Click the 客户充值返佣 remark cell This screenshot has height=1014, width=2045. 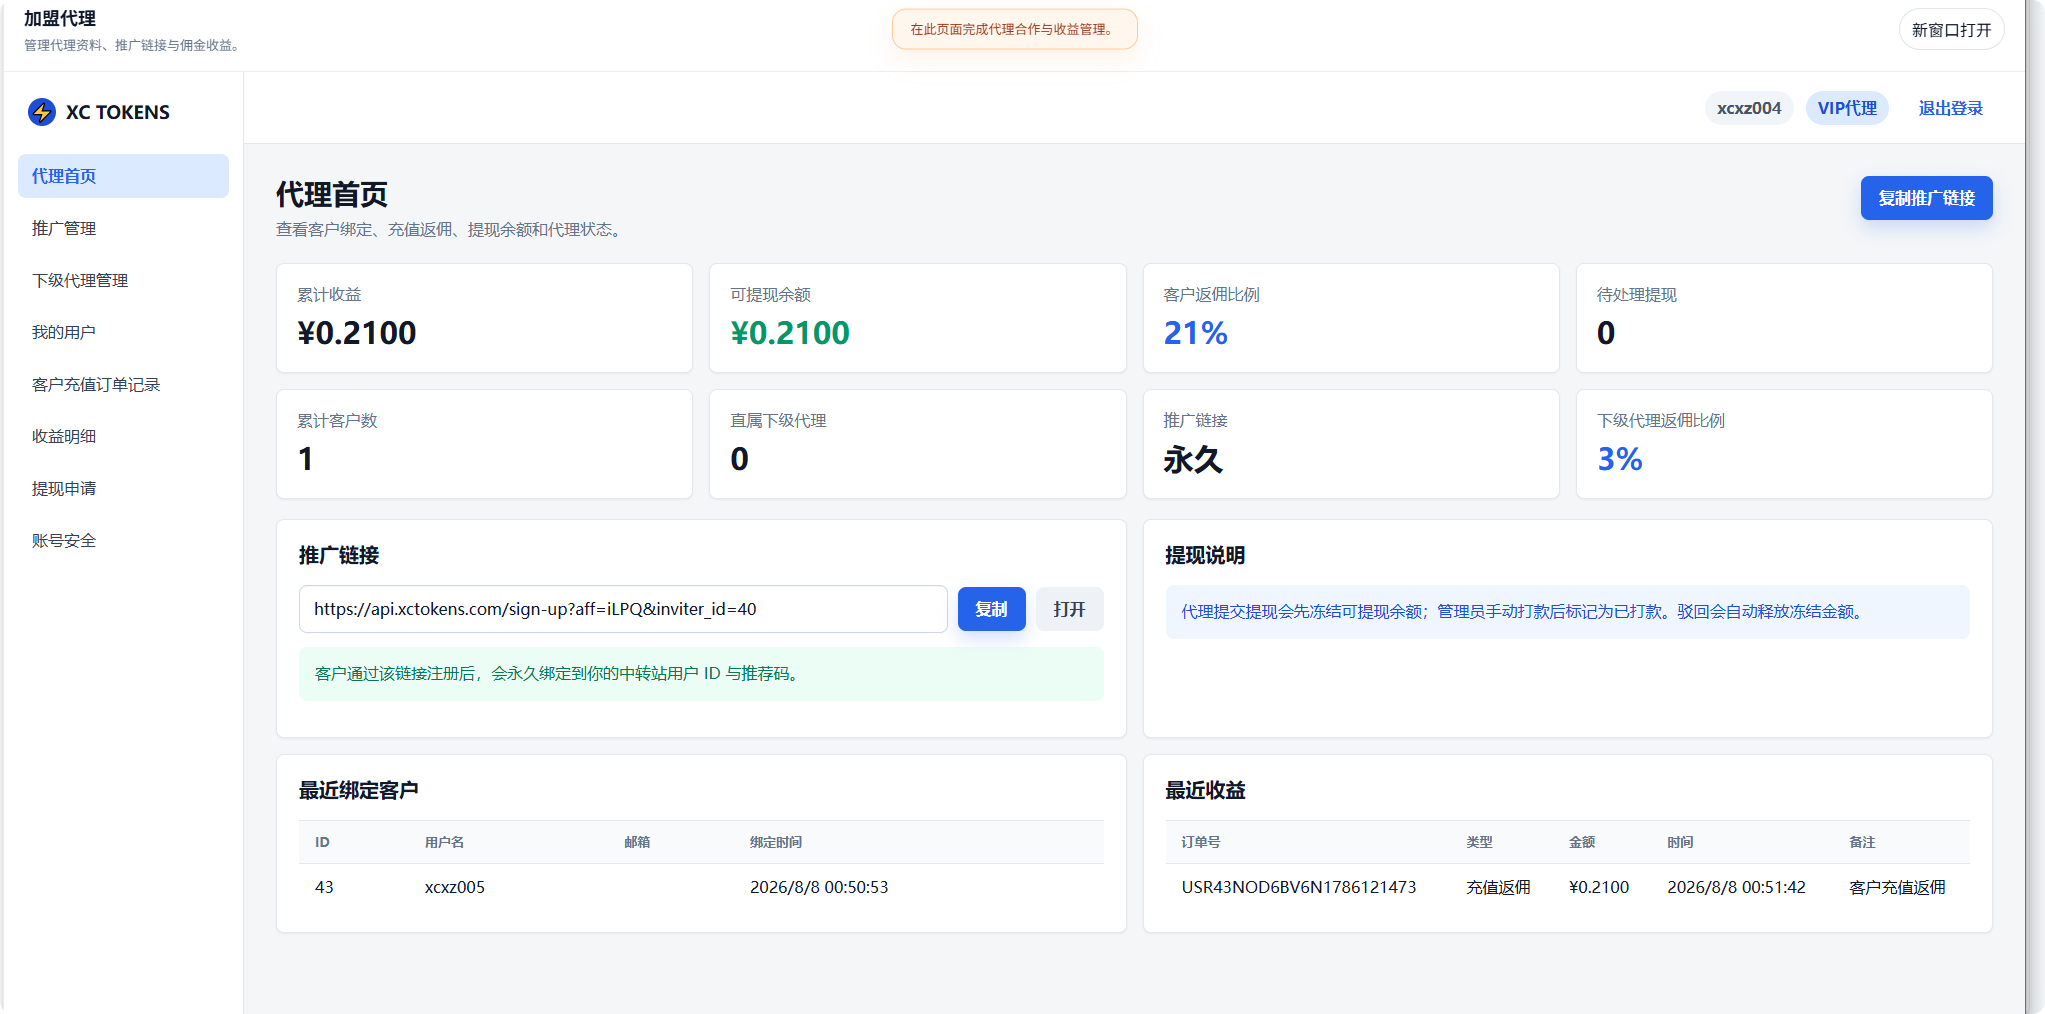click(1897, 887)
